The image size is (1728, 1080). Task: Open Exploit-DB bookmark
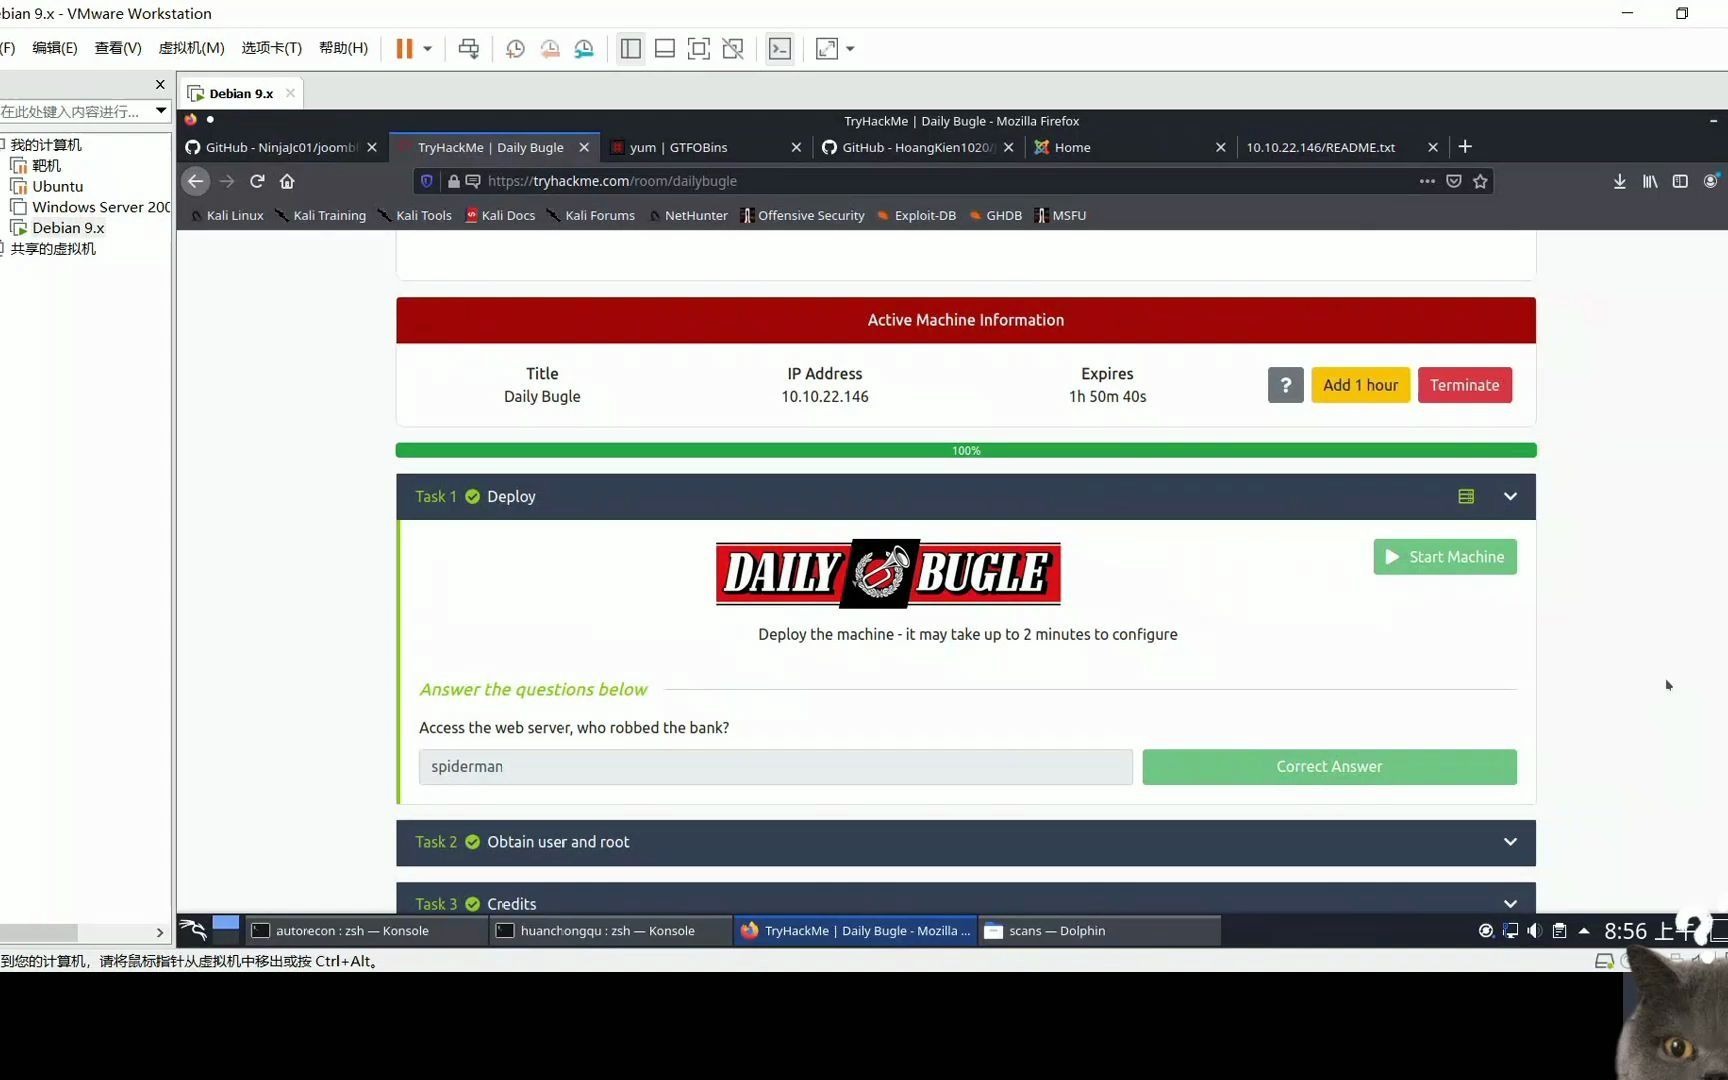(916, 215)
